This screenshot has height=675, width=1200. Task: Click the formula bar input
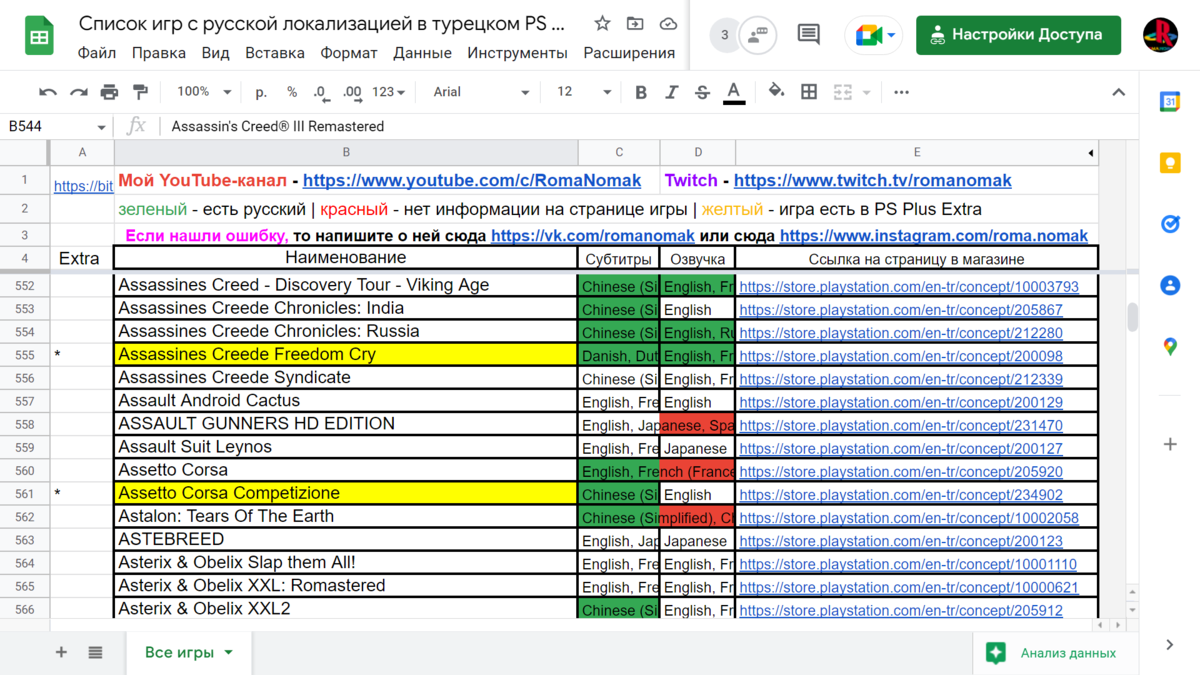click(650, 127)
